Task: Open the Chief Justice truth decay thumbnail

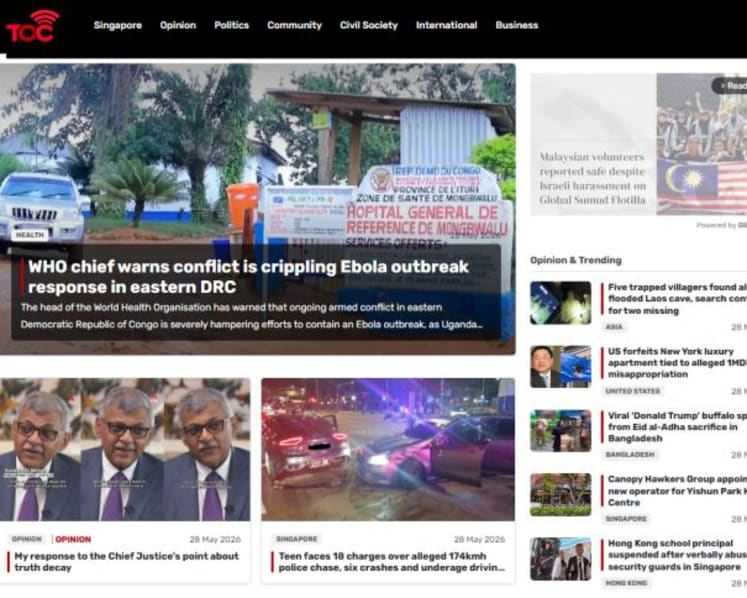Action: click(125, 449)
